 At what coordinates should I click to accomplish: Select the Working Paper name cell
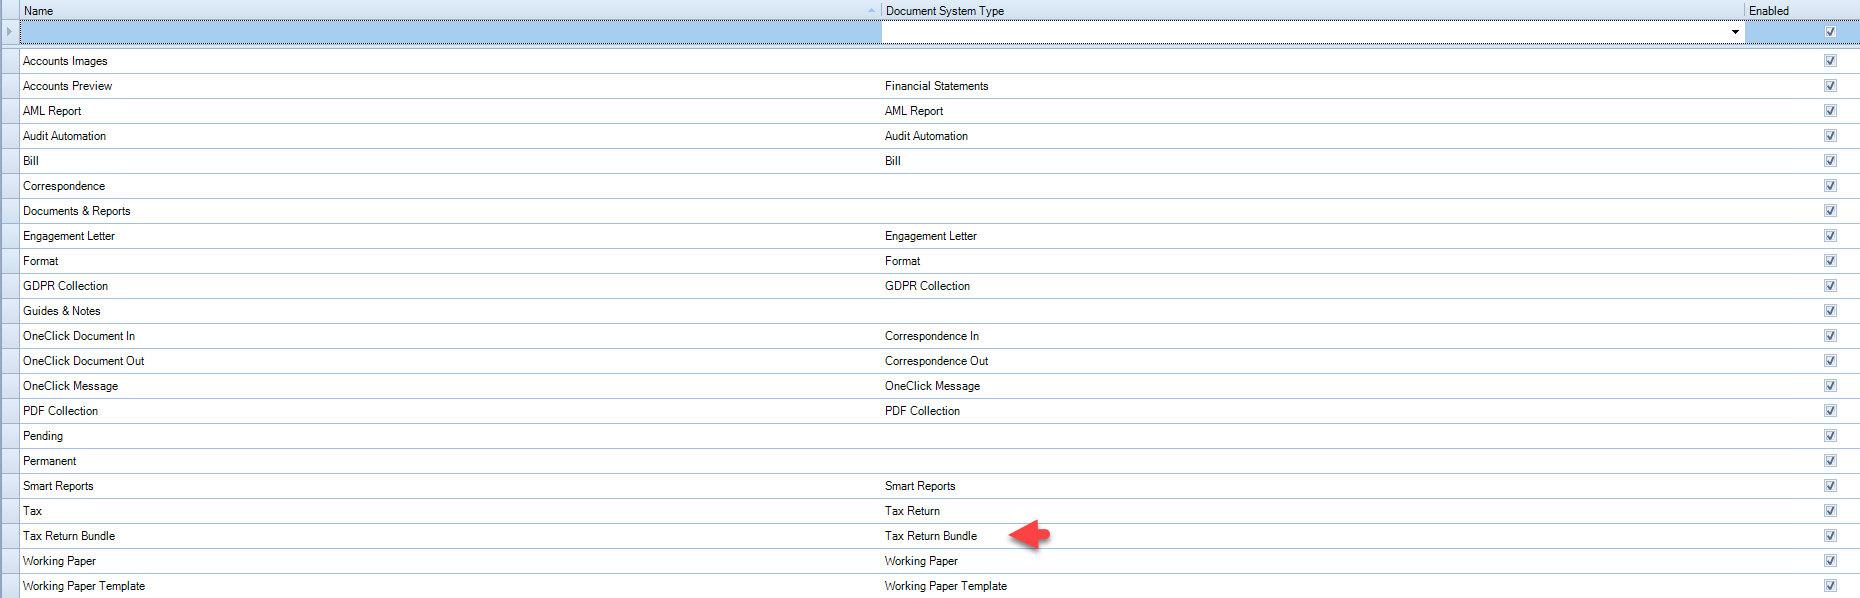pyautogui.click(x=450, y=561)
